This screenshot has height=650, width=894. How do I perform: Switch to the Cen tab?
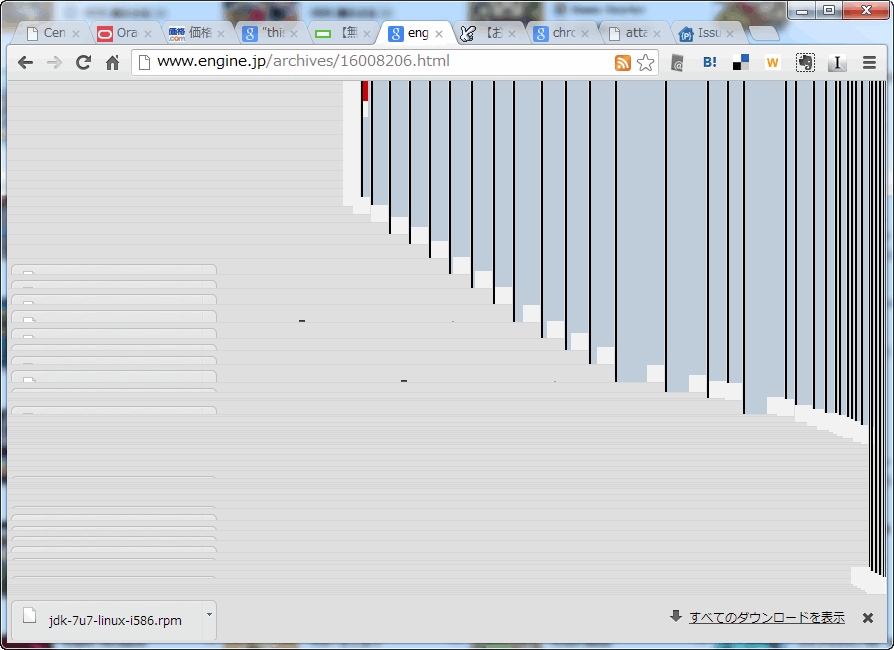[x=54, y=33]
